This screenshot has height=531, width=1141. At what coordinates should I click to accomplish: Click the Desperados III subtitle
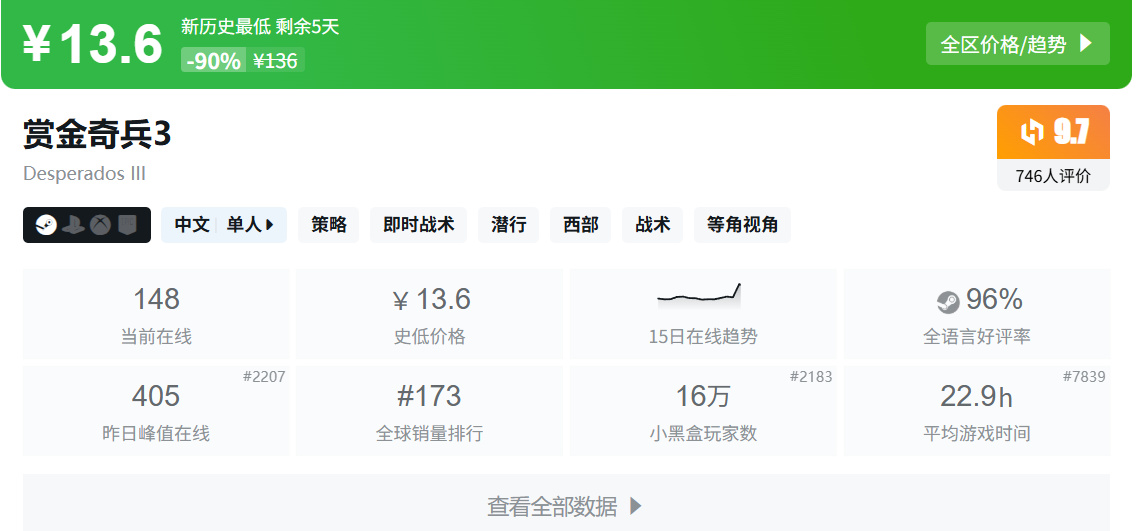tap(84, 174)
